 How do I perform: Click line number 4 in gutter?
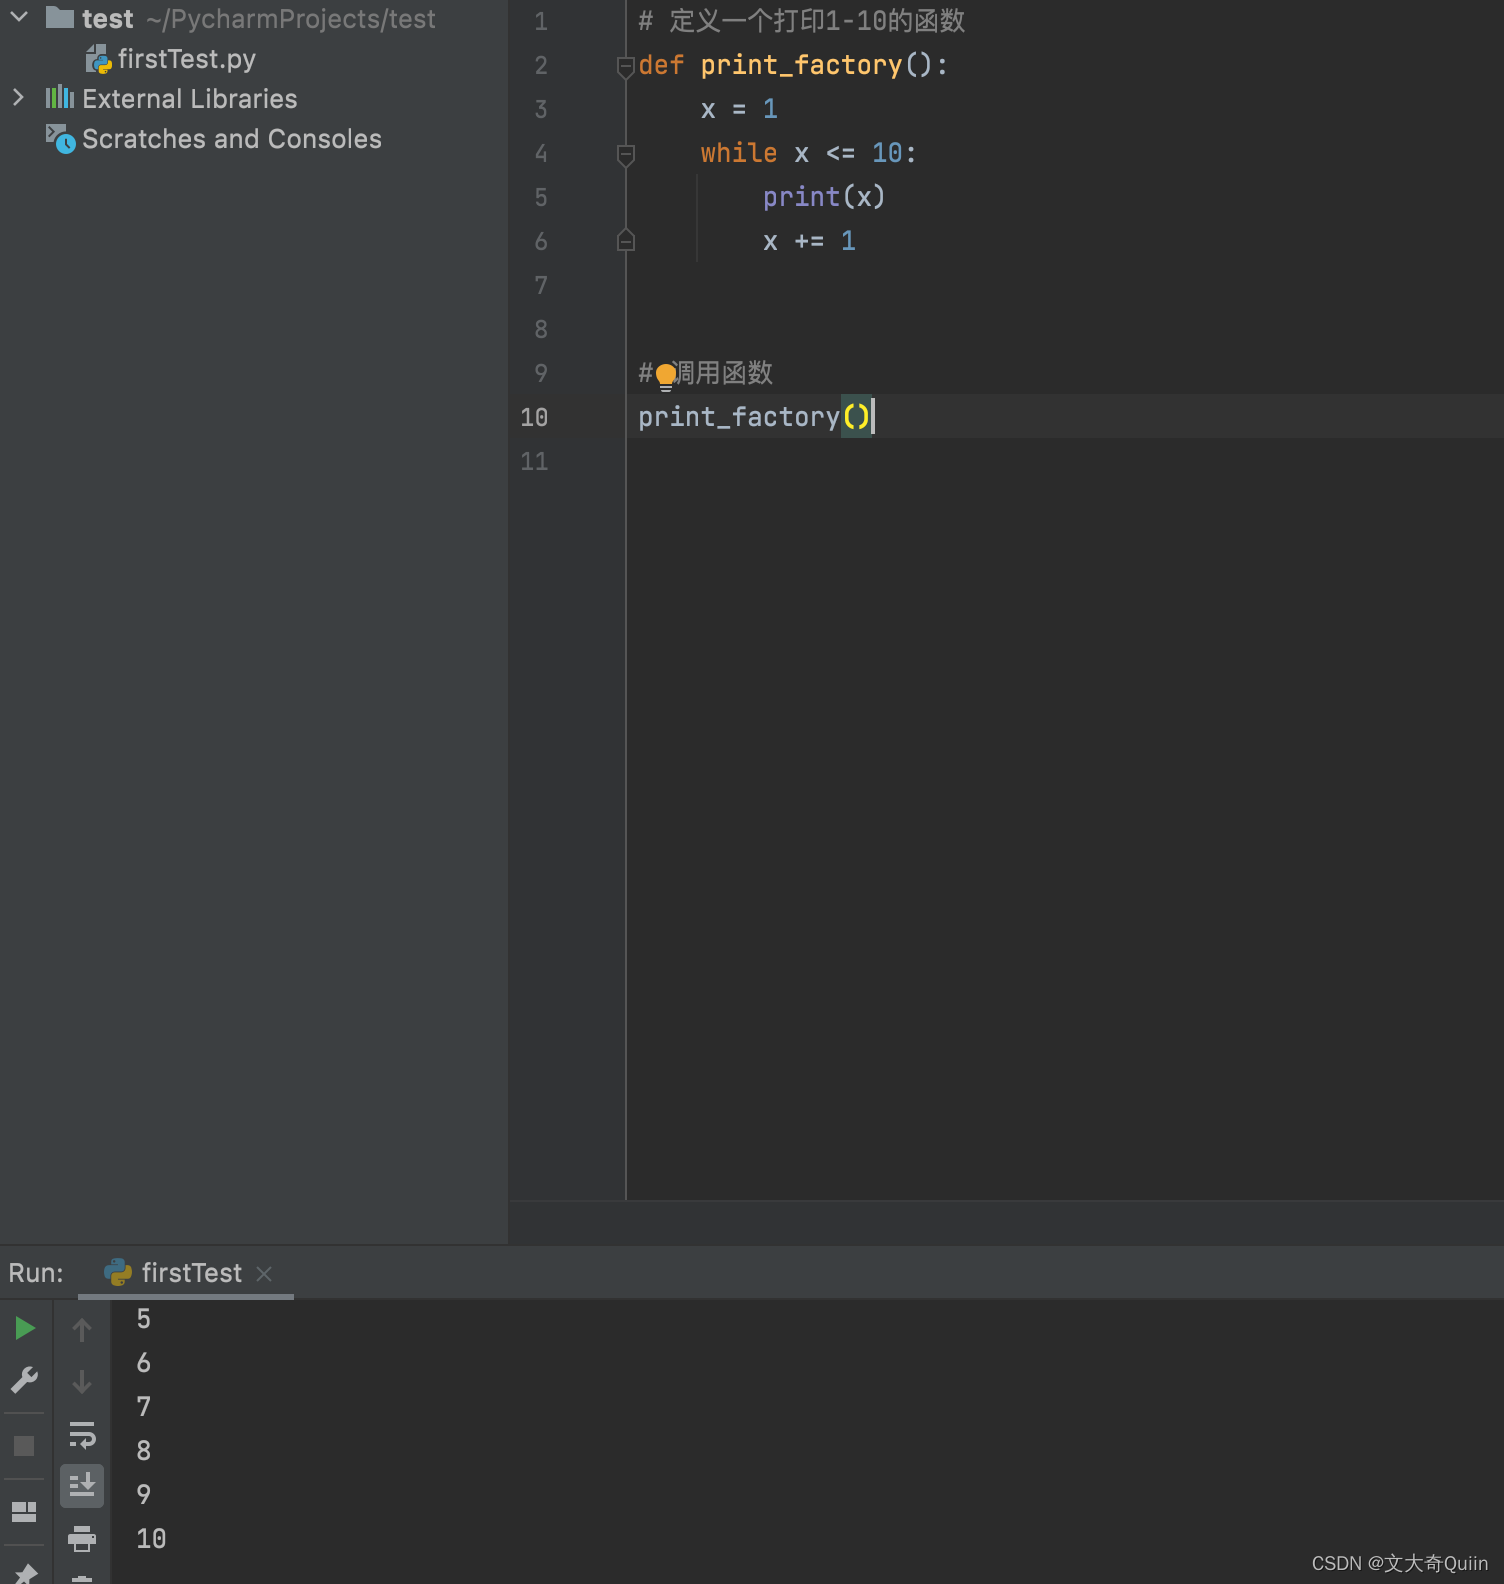(x=541, y=153)
